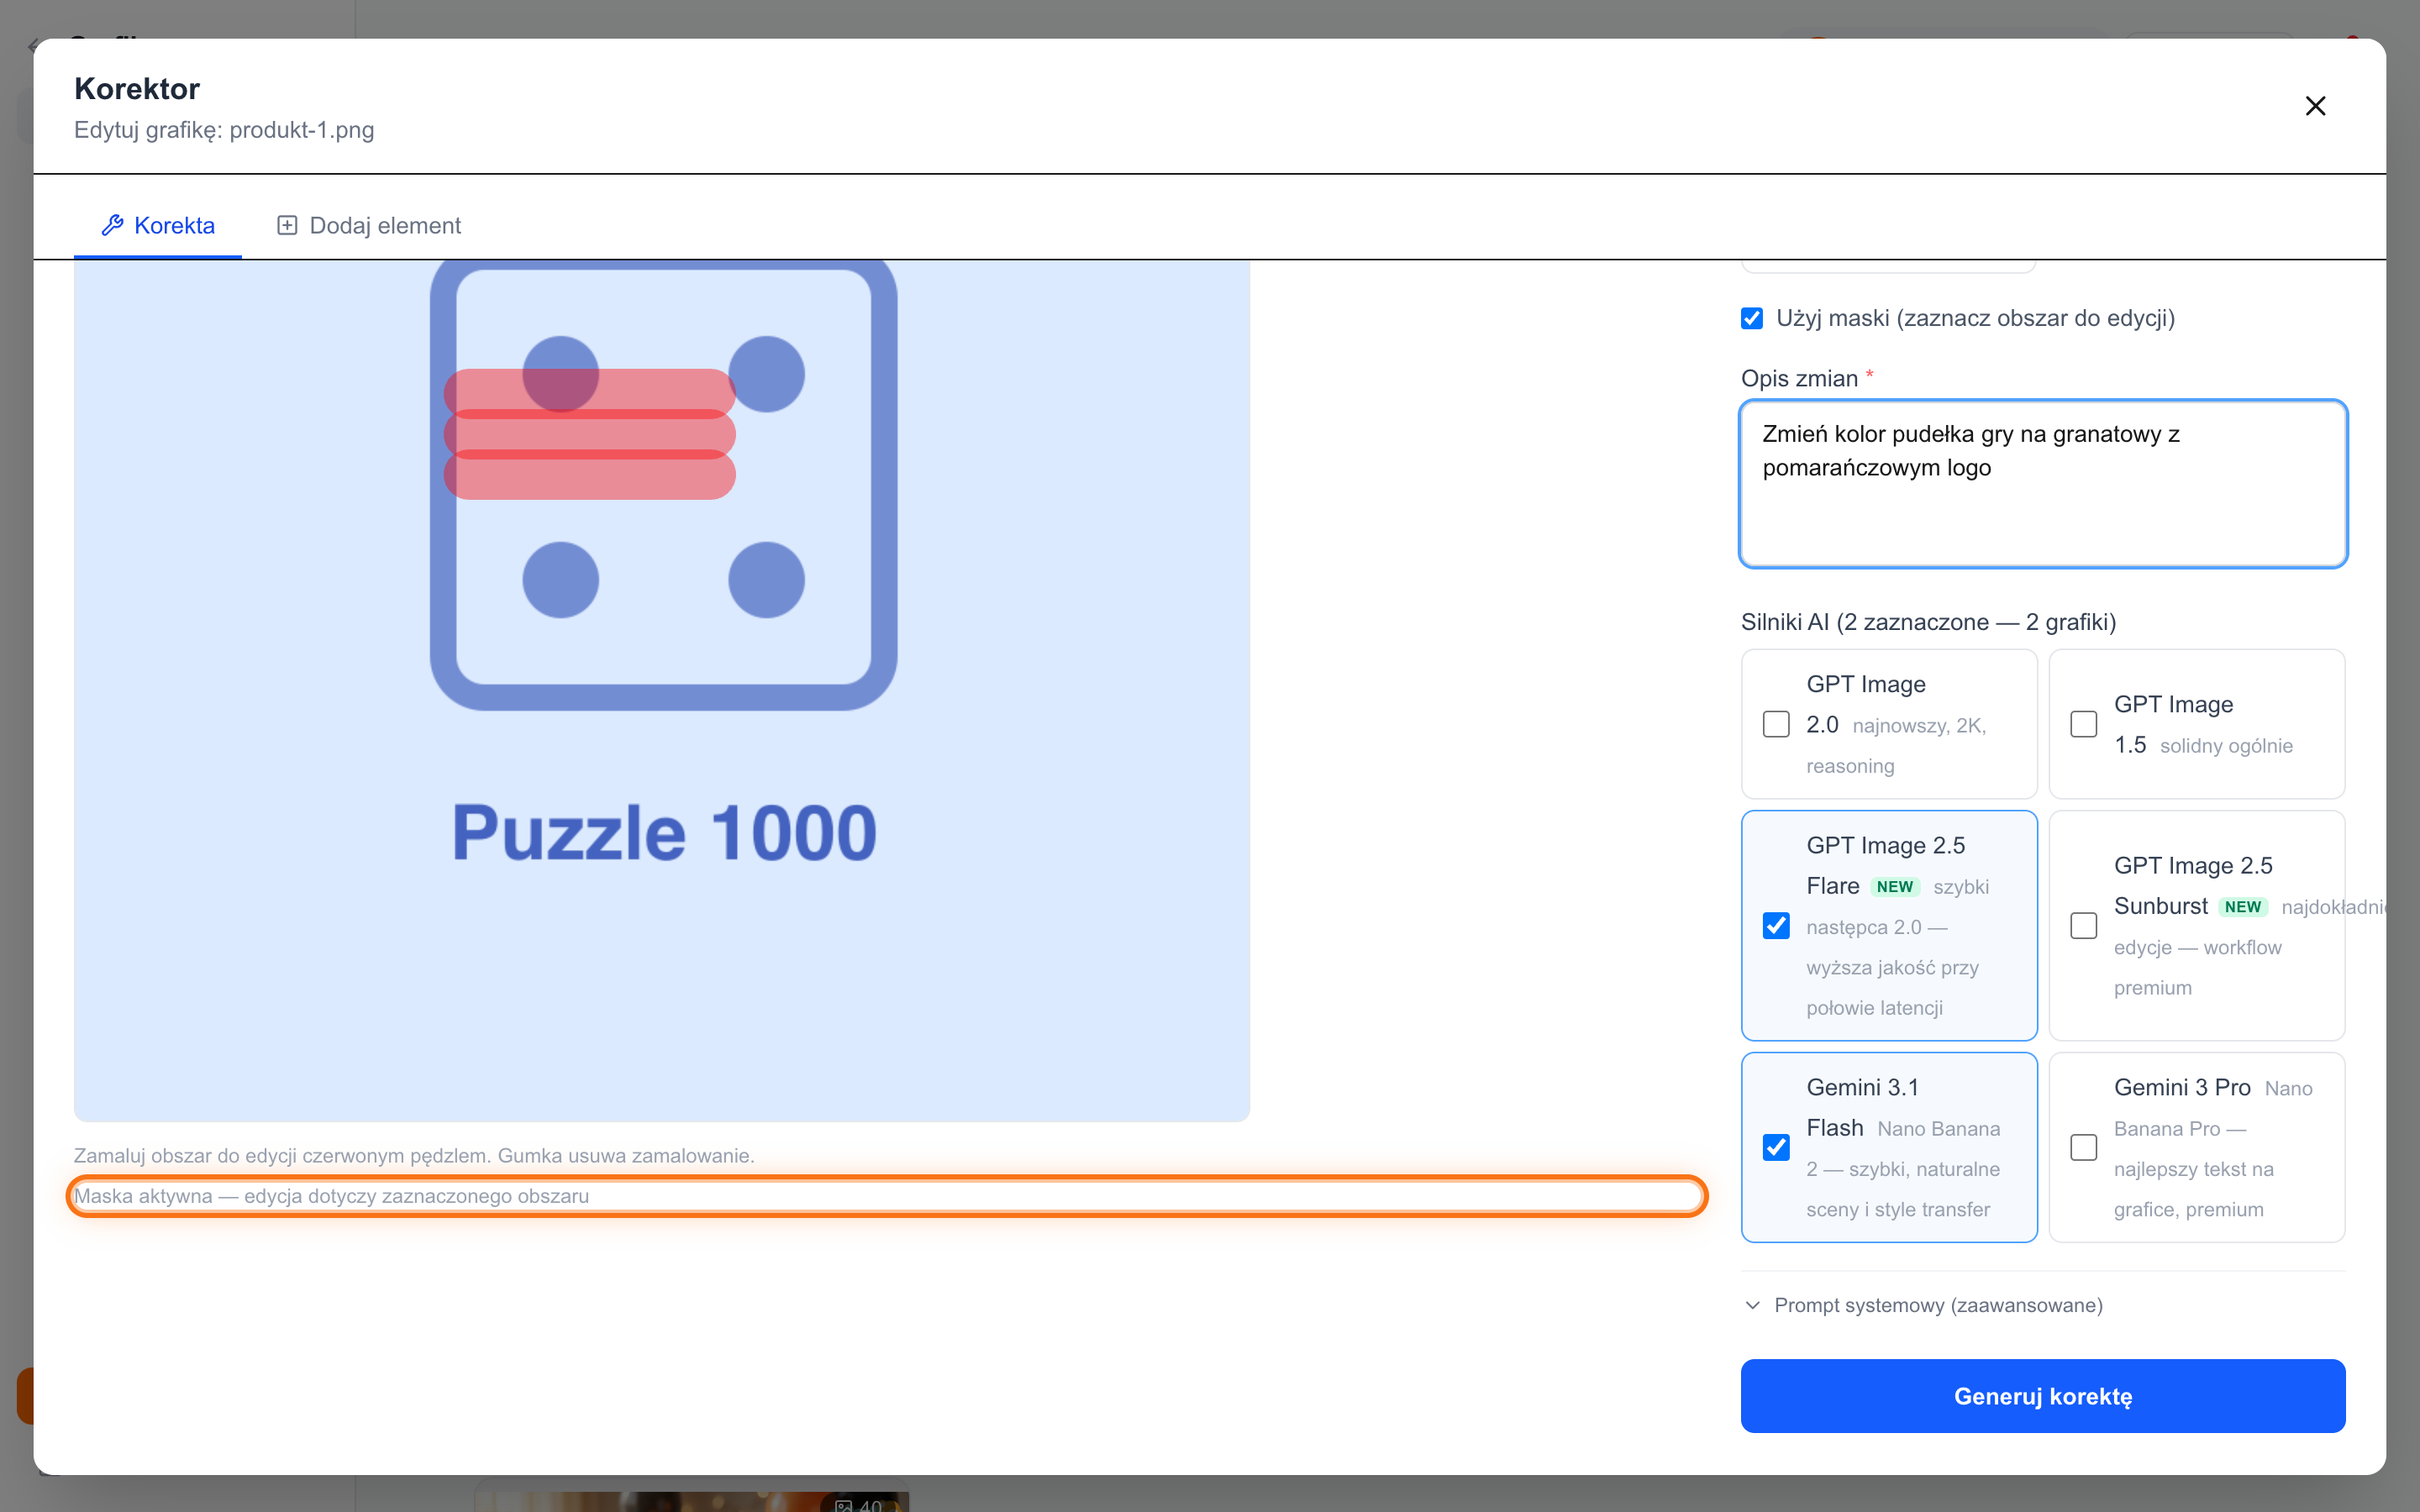Click the dice graphic on the canvas
2420x1512 pixels.
click(x=664, y=486)
